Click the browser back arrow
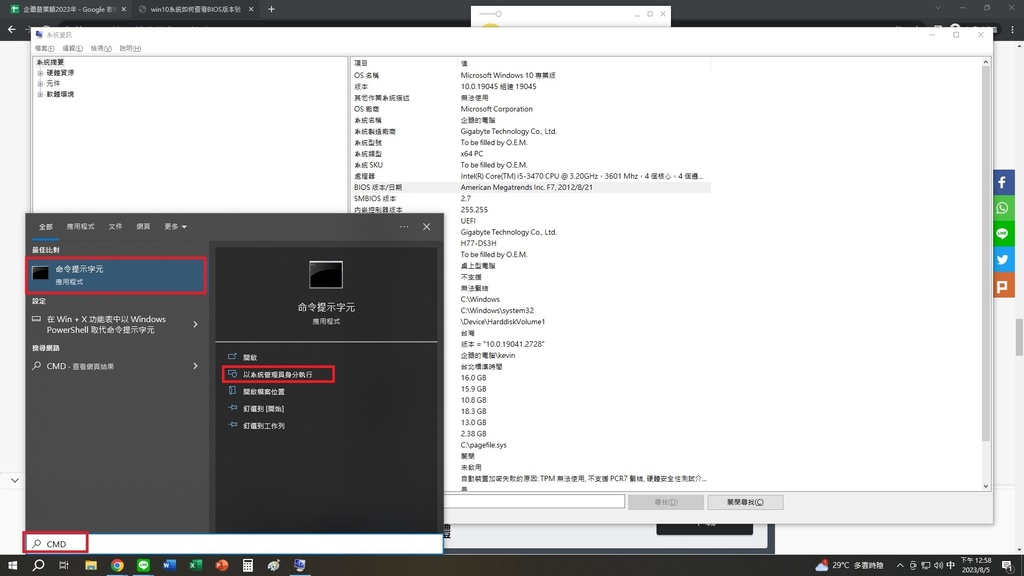Image resolution: width=1024 pixels, height=576 pixels. 11,29
